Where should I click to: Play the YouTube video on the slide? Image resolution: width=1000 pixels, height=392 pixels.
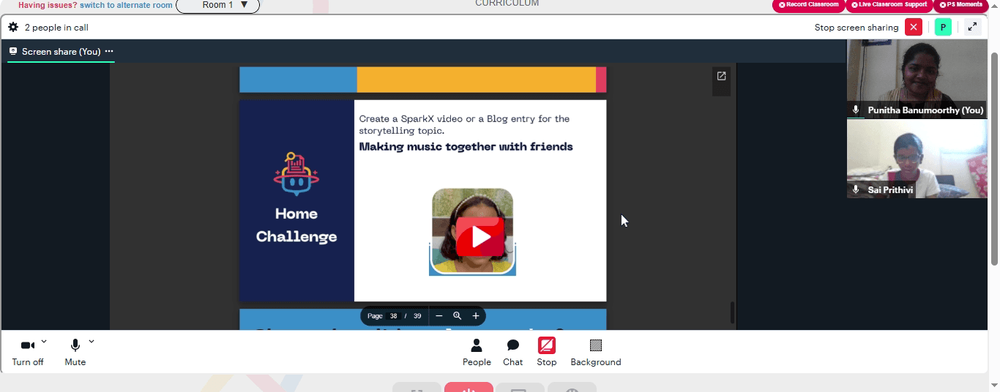tap(480, 236)
